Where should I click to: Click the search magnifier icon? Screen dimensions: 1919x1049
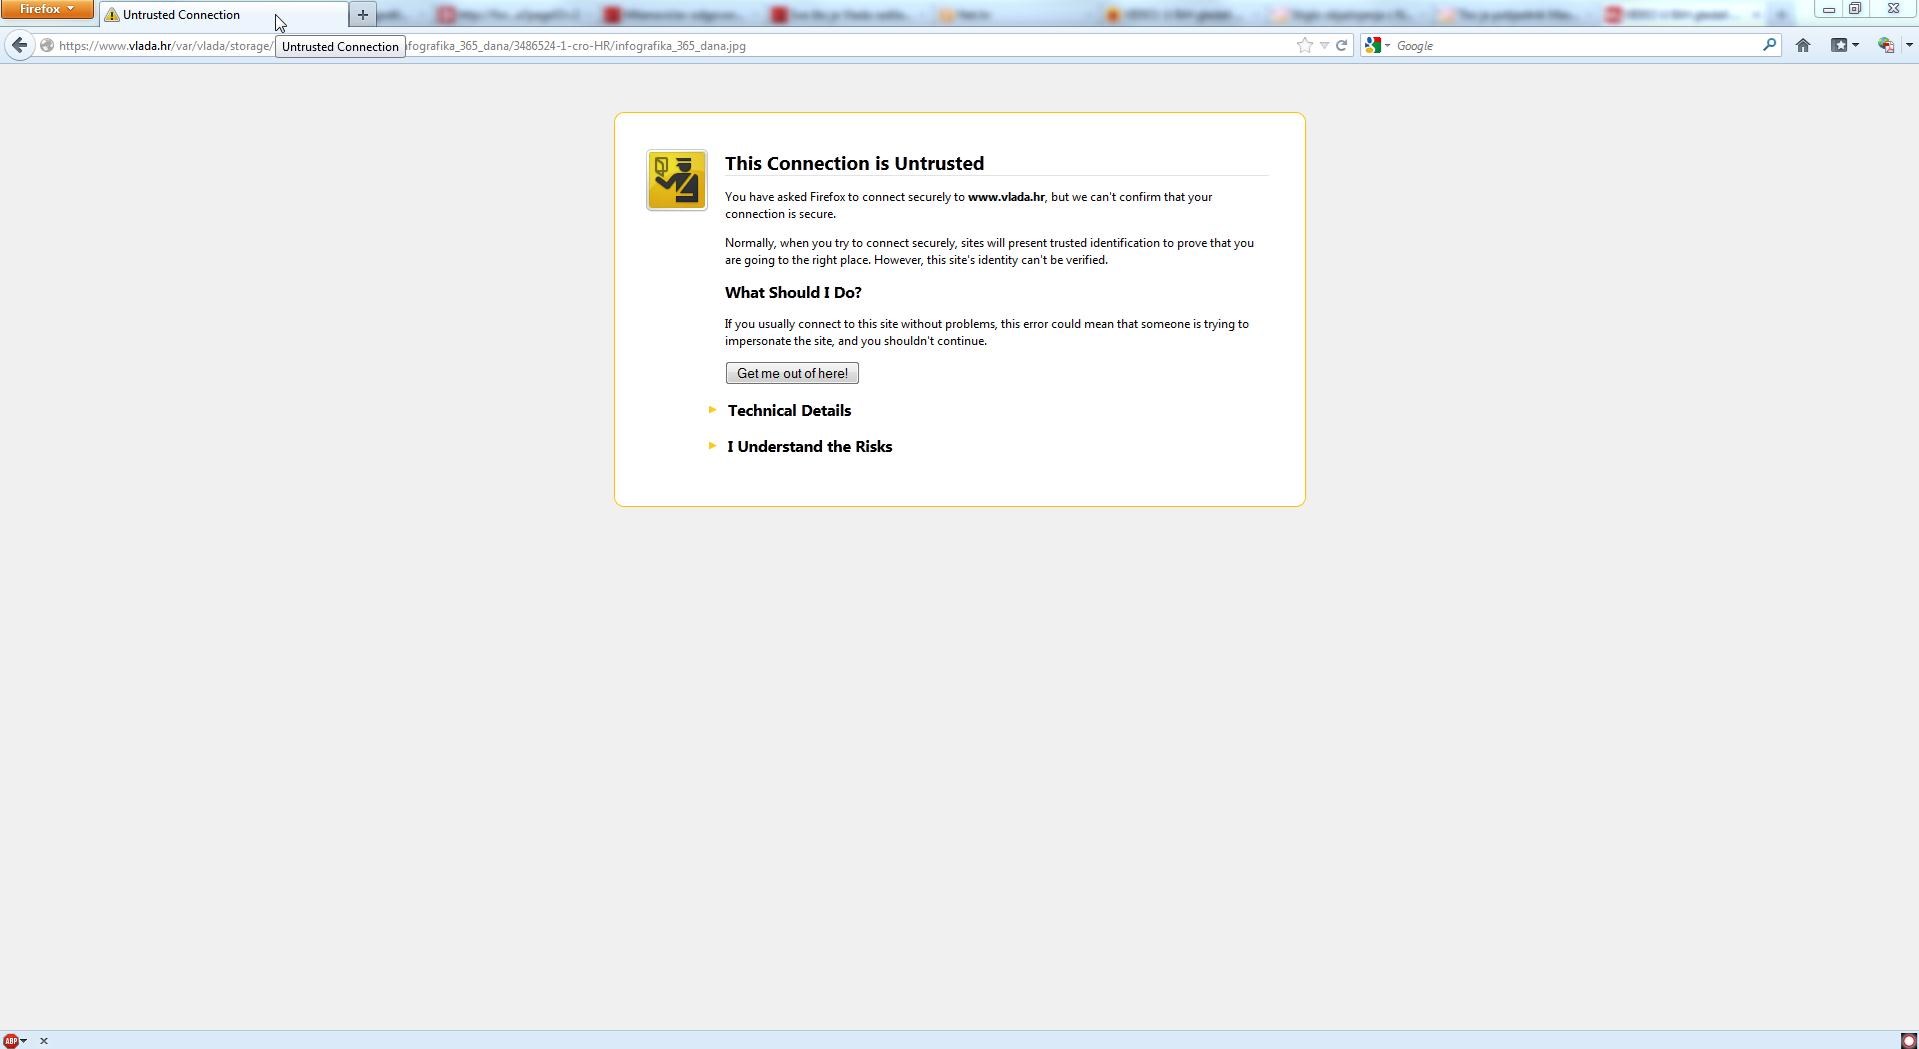click(x=1768, y=45)
